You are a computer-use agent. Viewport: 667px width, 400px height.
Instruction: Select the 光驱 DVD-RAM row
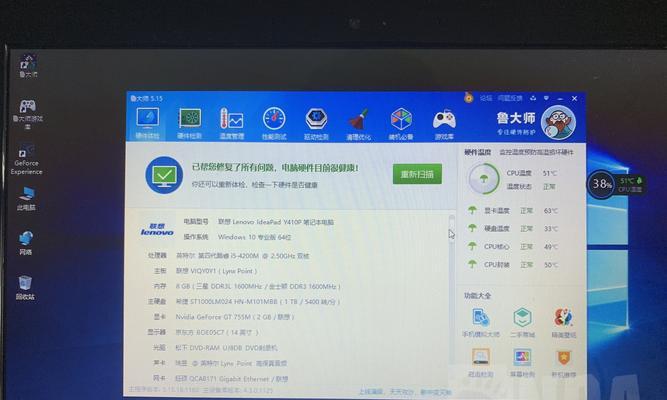(215, 348)
